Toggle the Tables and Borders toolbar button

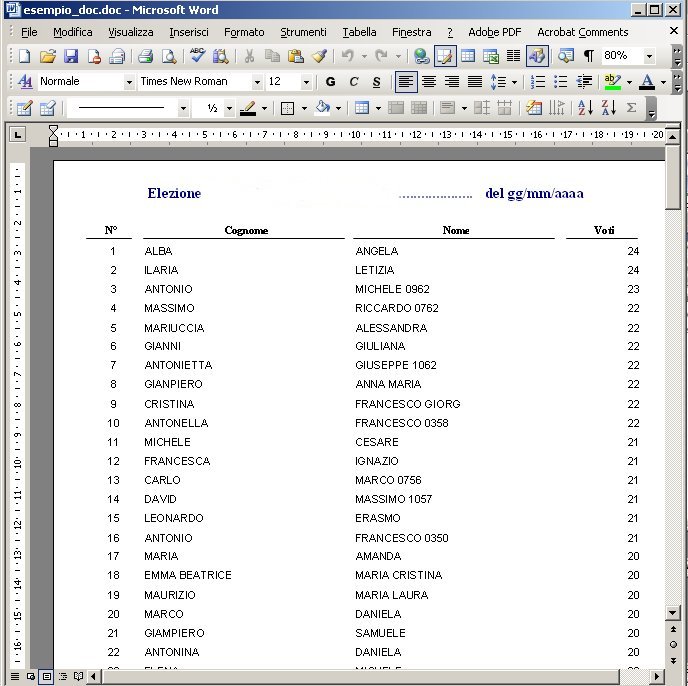point(445,56)
